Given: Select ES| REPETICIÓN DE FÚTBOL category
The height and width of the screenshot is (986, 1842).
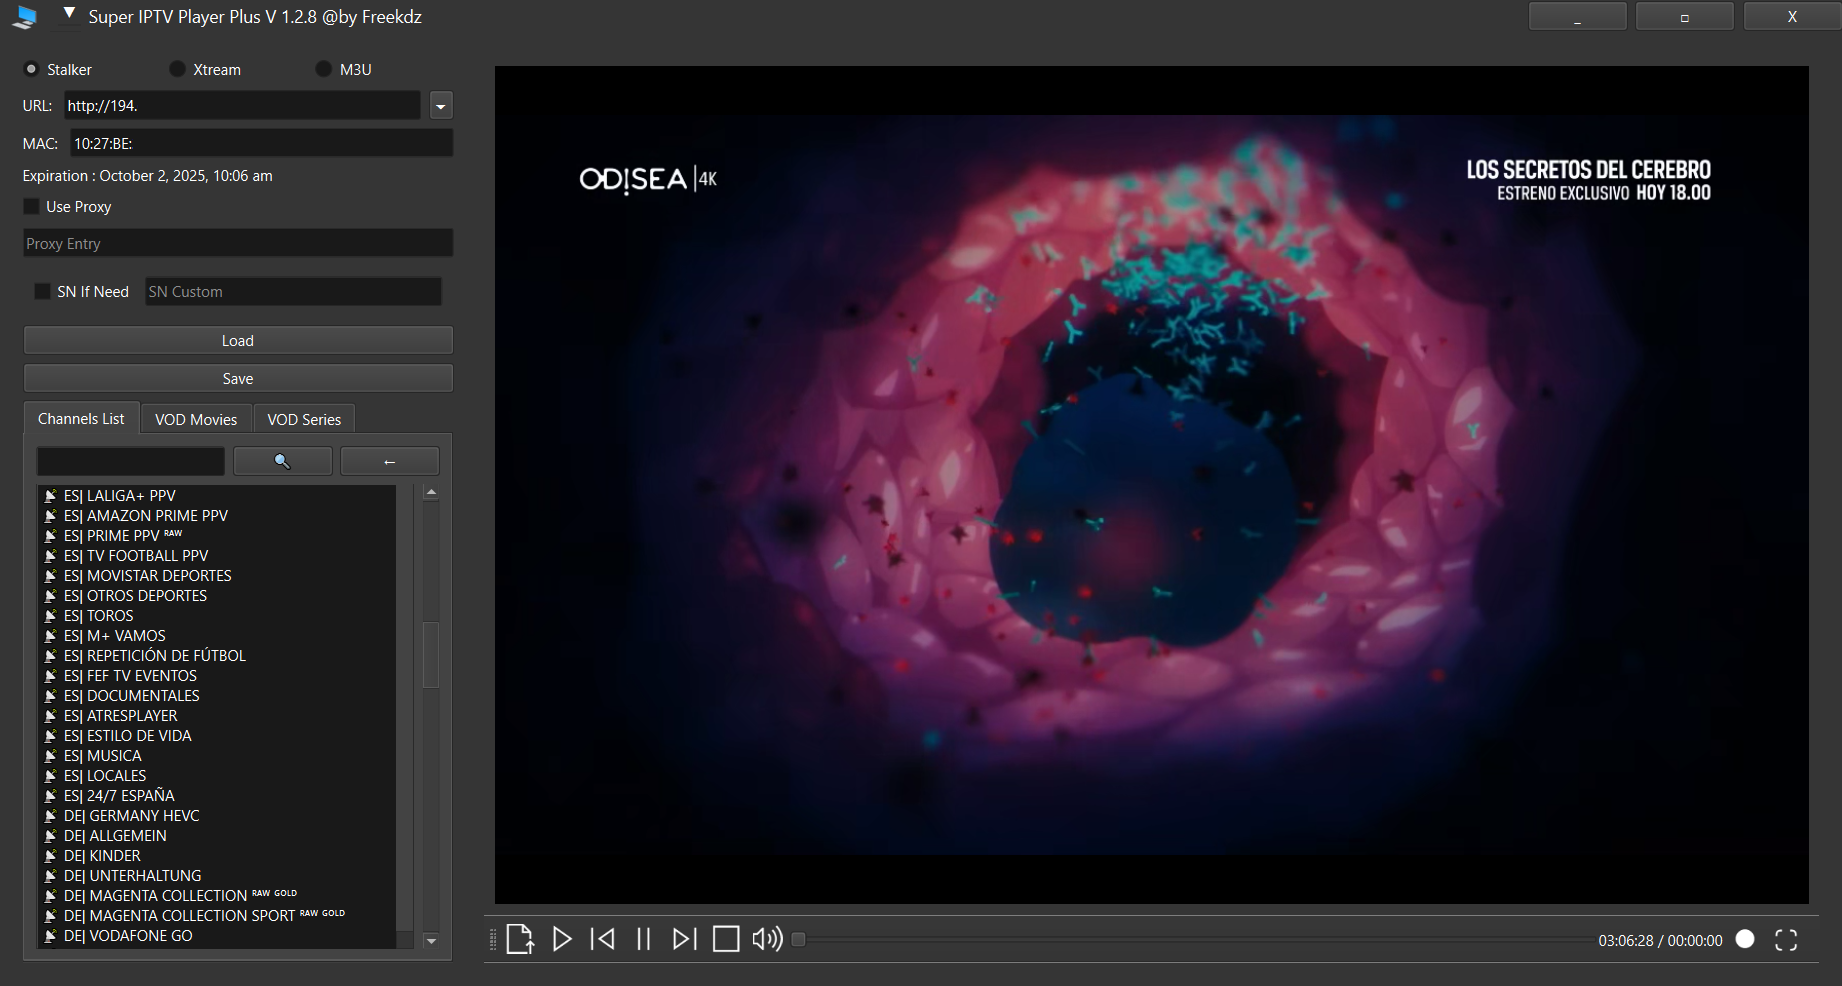Looking at the screenshot, I should [217, 655].
